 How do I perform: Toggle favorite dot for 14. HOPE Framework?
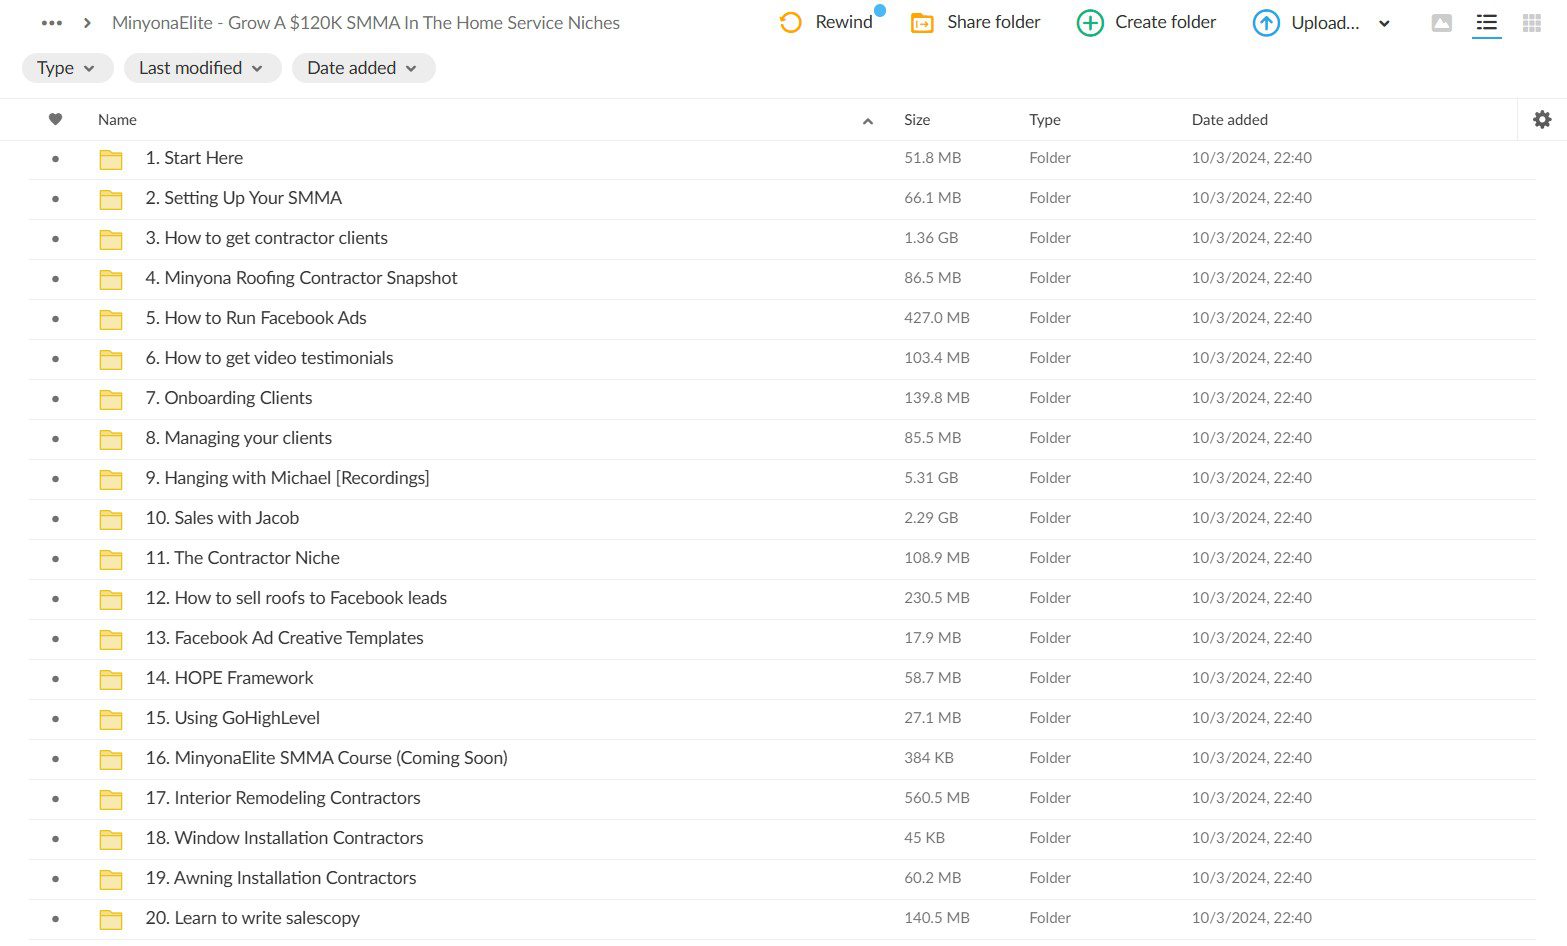pyautogui.click(x=55, y=678)
